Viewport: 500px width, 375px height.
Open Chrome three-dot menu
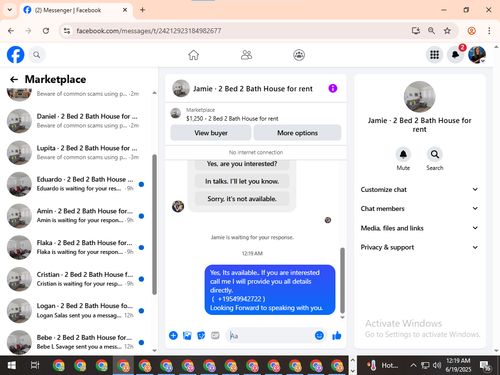[x=489, y=31]
